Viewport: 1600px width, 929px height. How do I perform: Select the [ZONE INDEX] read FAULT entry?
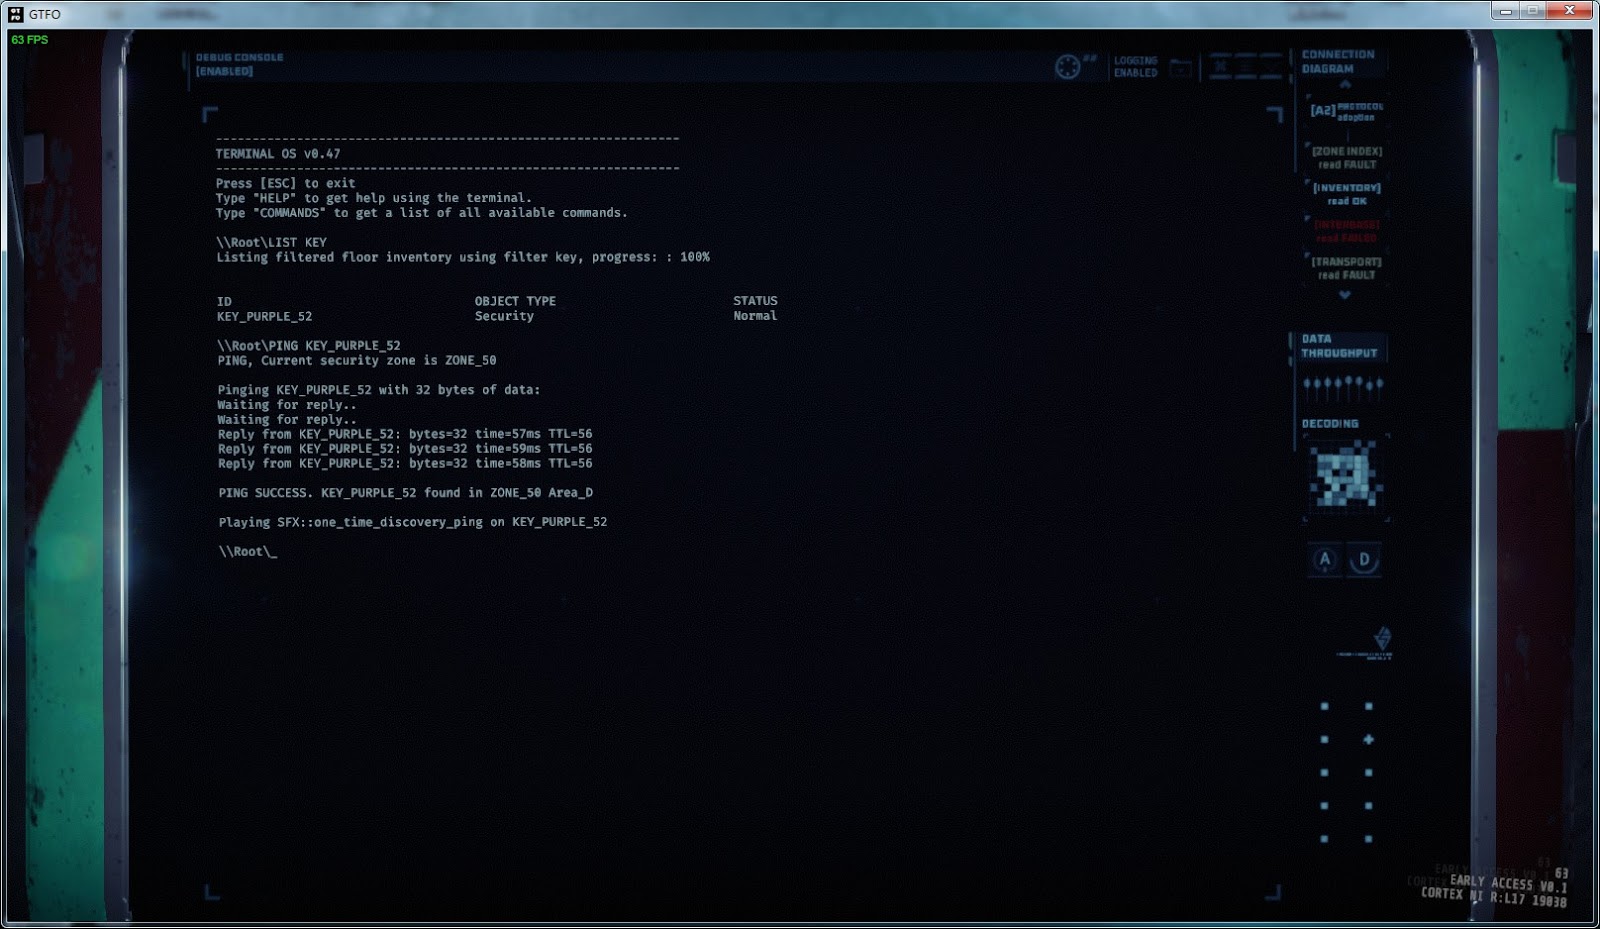pyautogui.click(x=1347, y=158)
